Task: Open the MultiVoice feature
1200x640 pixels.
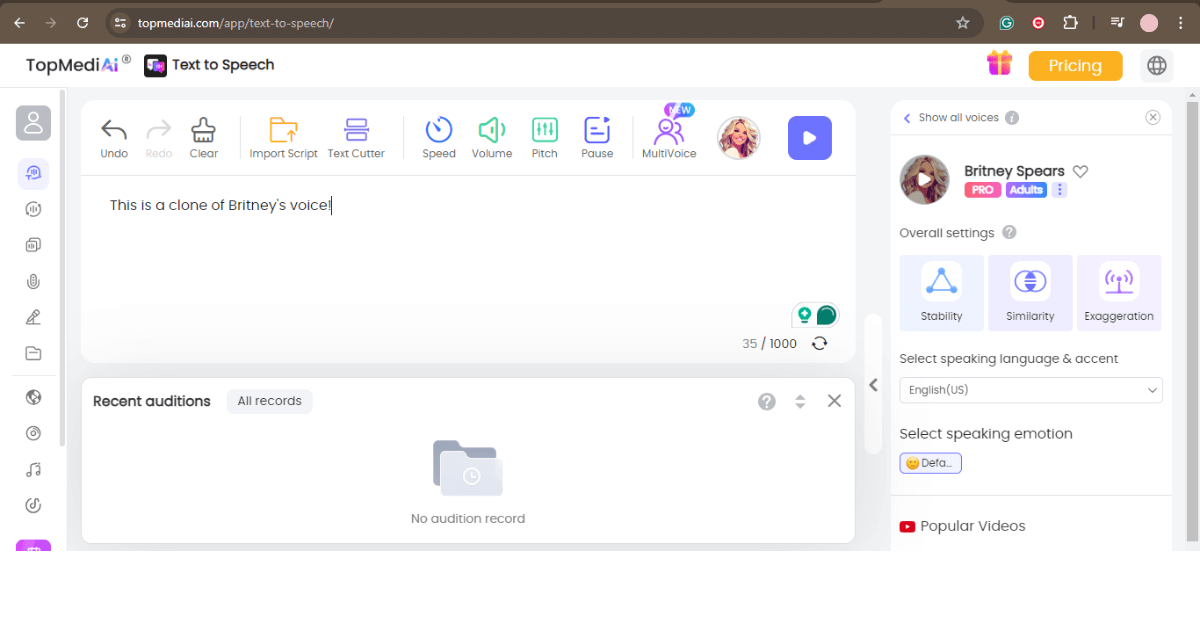Action: pos(669,132)
